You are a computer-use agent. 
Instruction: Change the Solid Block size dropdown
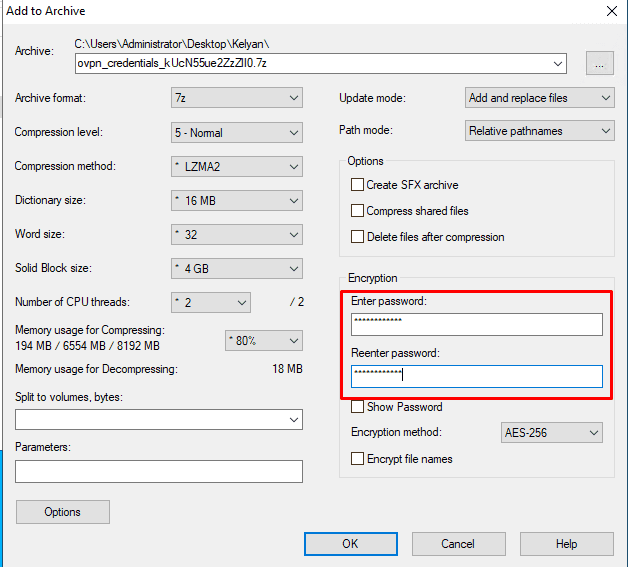pos(236,268)
